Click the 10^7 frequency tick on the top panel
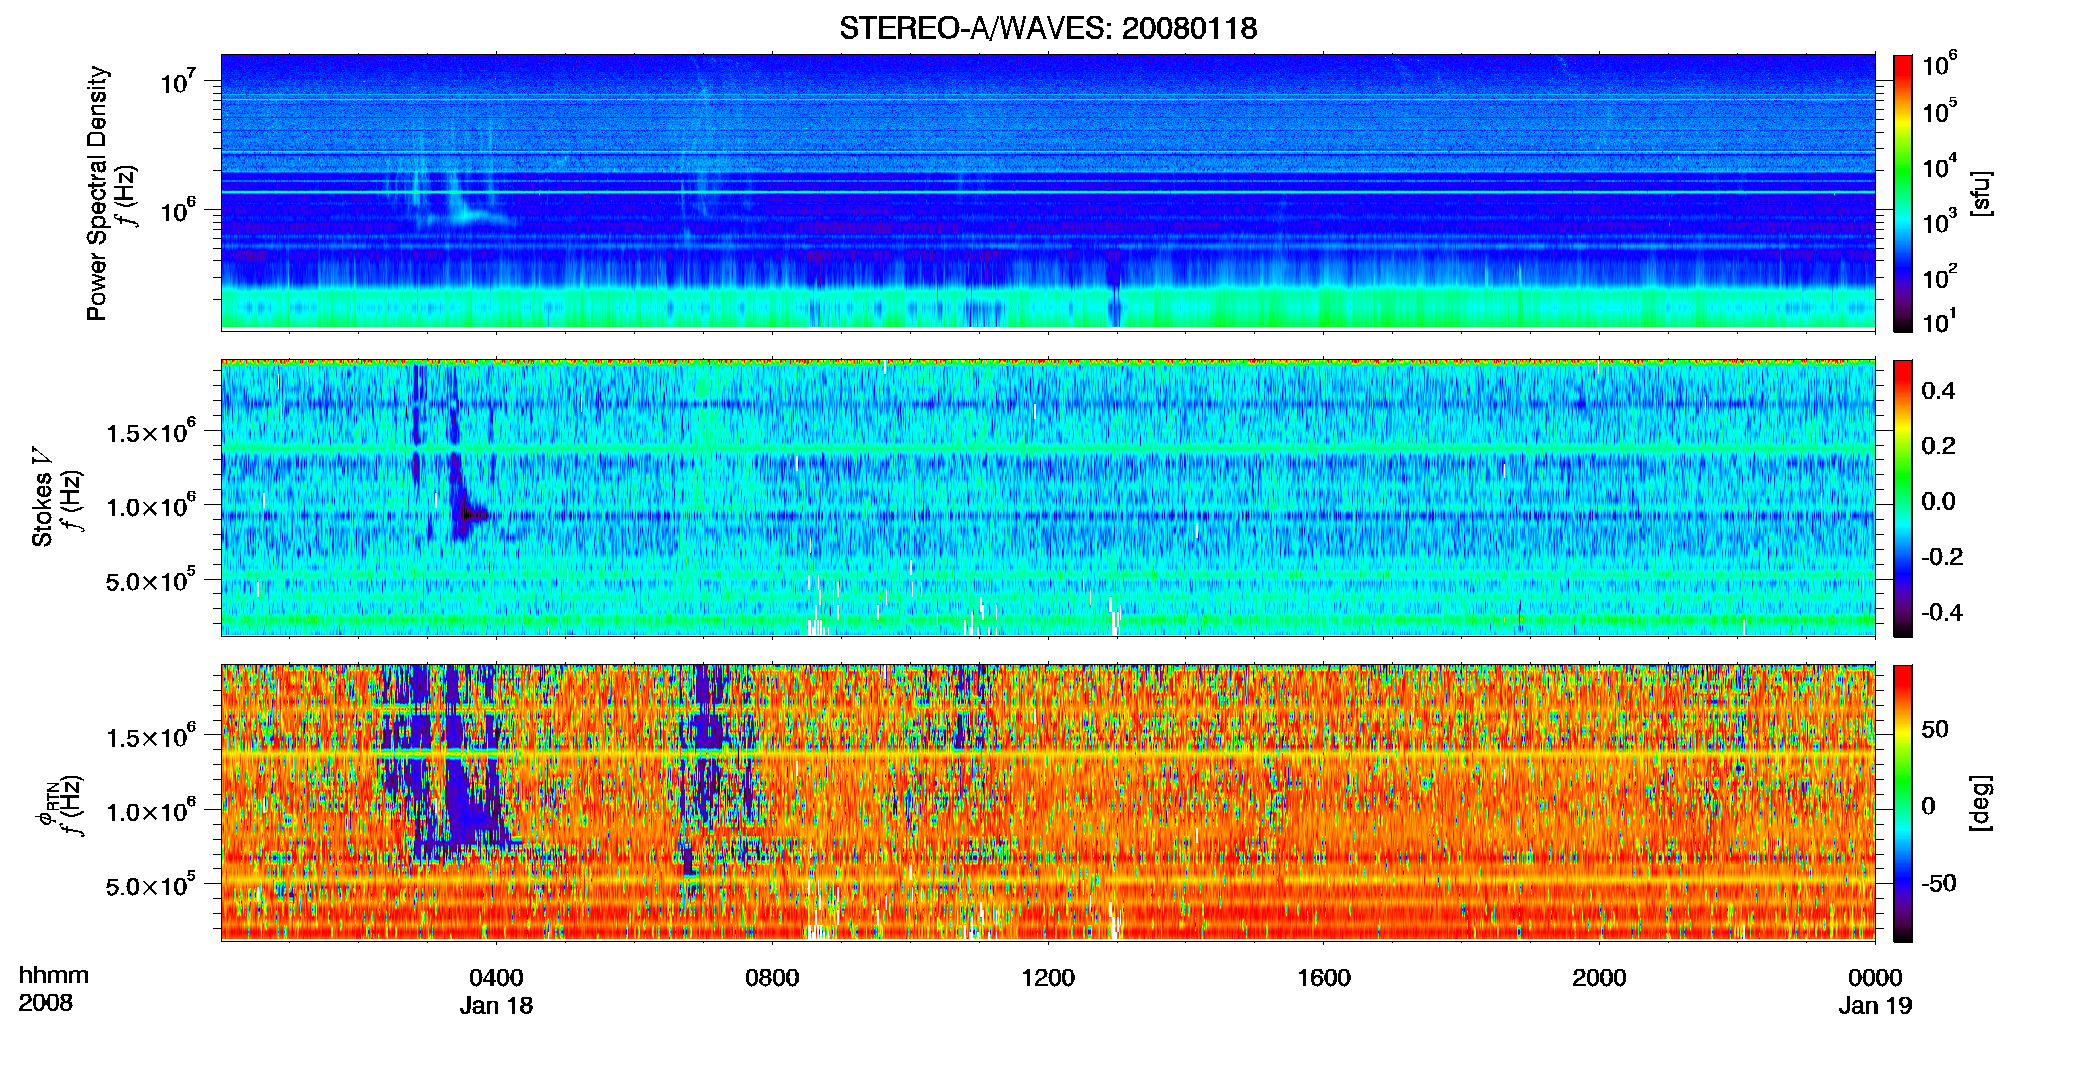The height and width of the screenshot is (1080, 2096). [x=179, y=80]
